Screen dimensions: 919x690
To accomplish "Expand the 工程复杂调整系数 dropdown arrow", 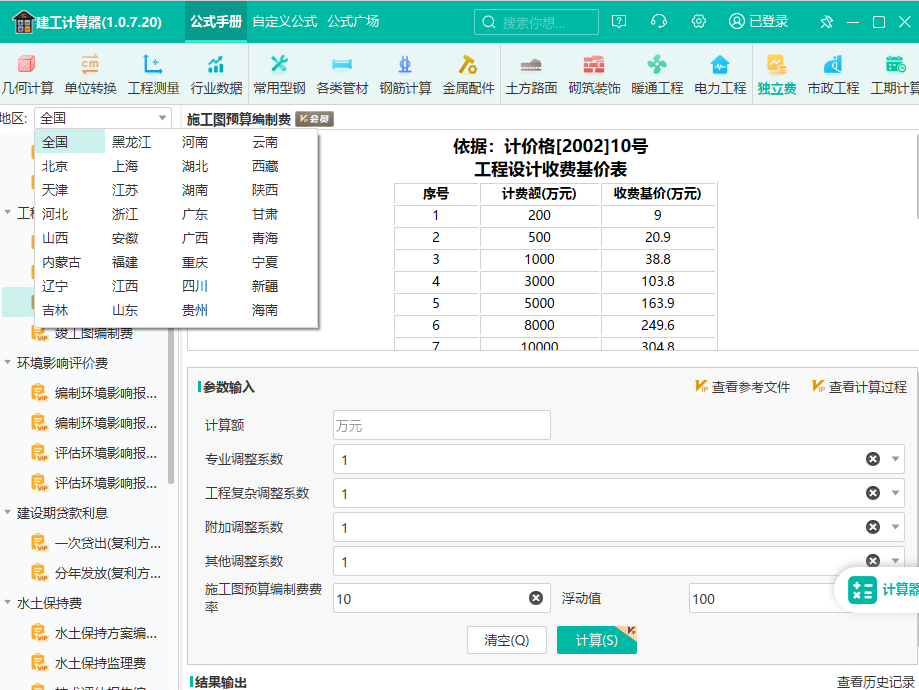I will (895, 493).
